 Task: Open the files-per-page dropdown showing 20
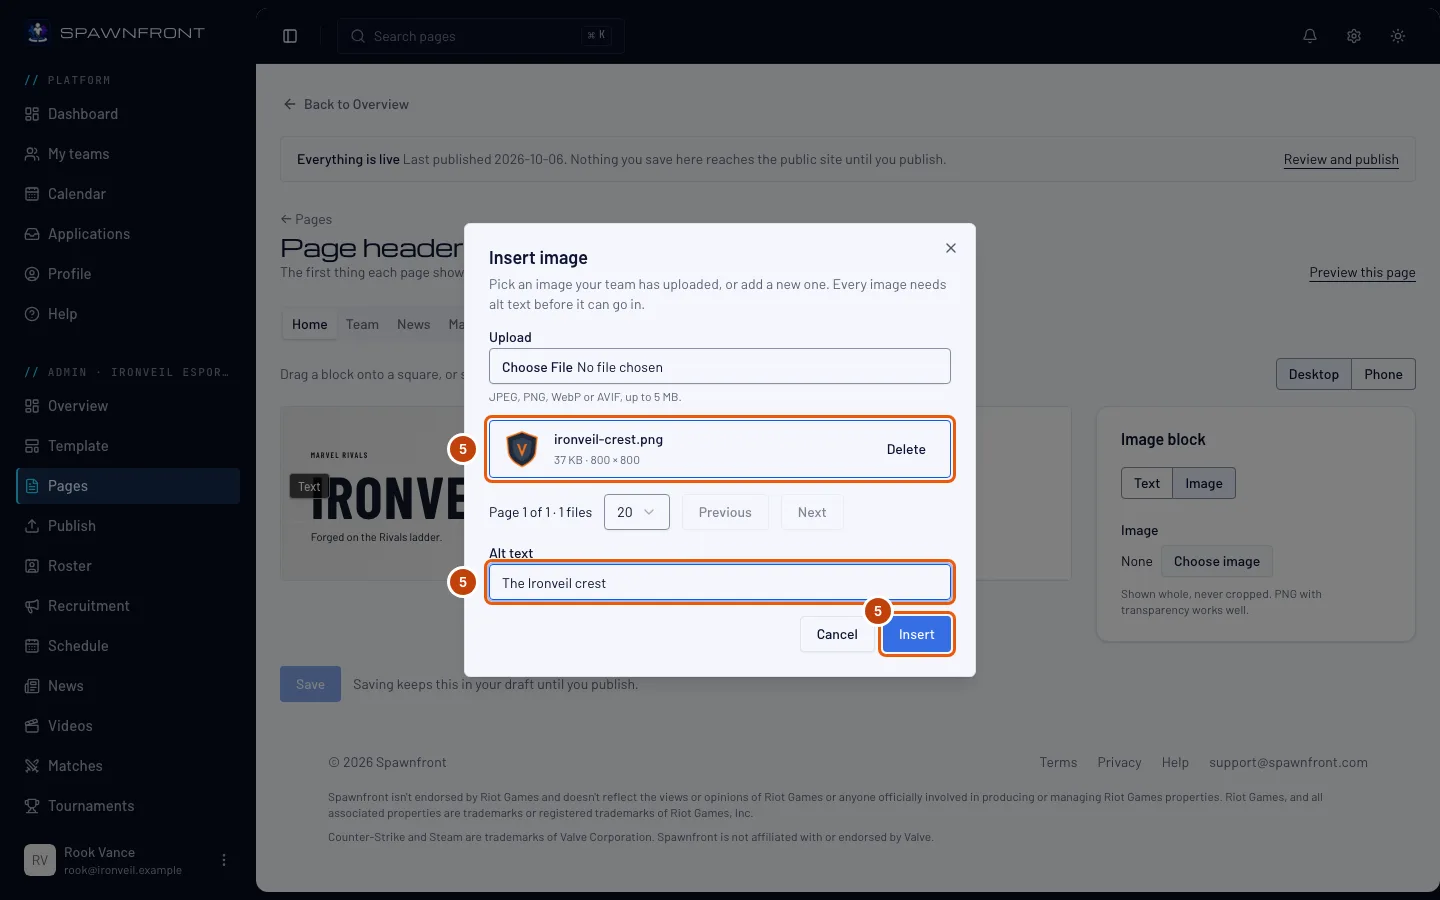tap(637, 512)
